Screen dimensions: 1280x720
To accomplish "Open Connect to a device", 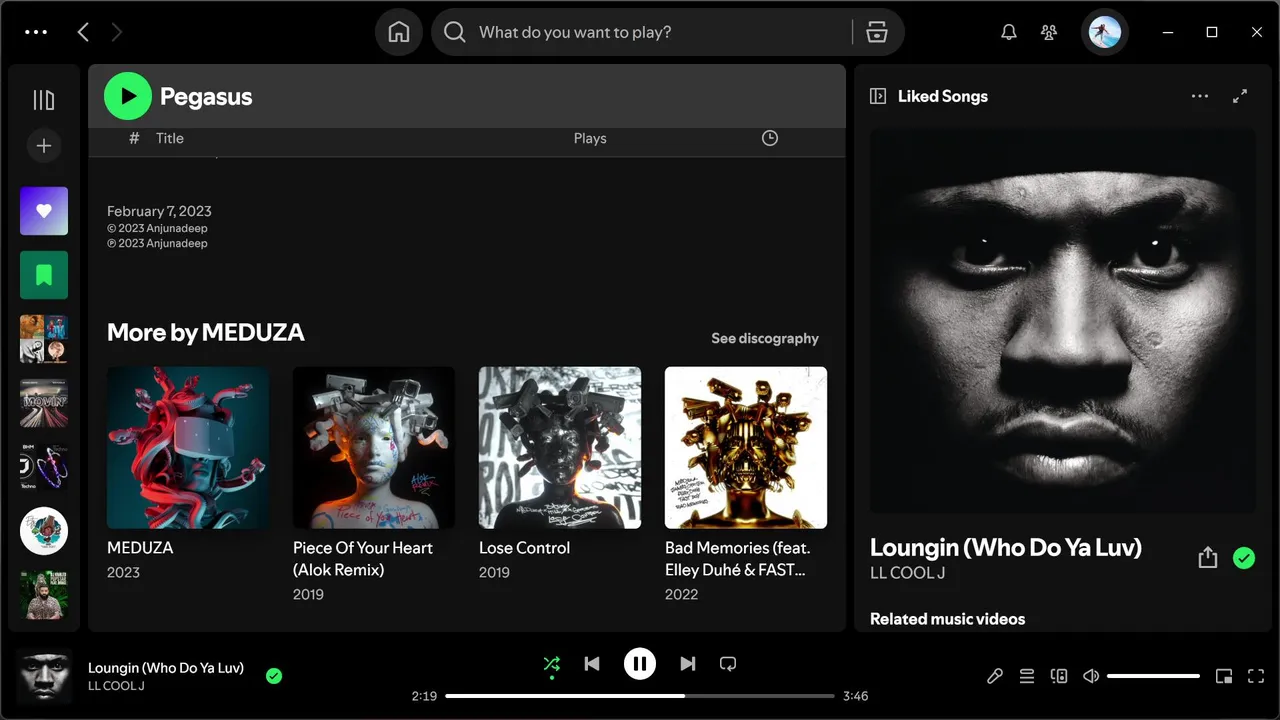I will coord(1059,676).
